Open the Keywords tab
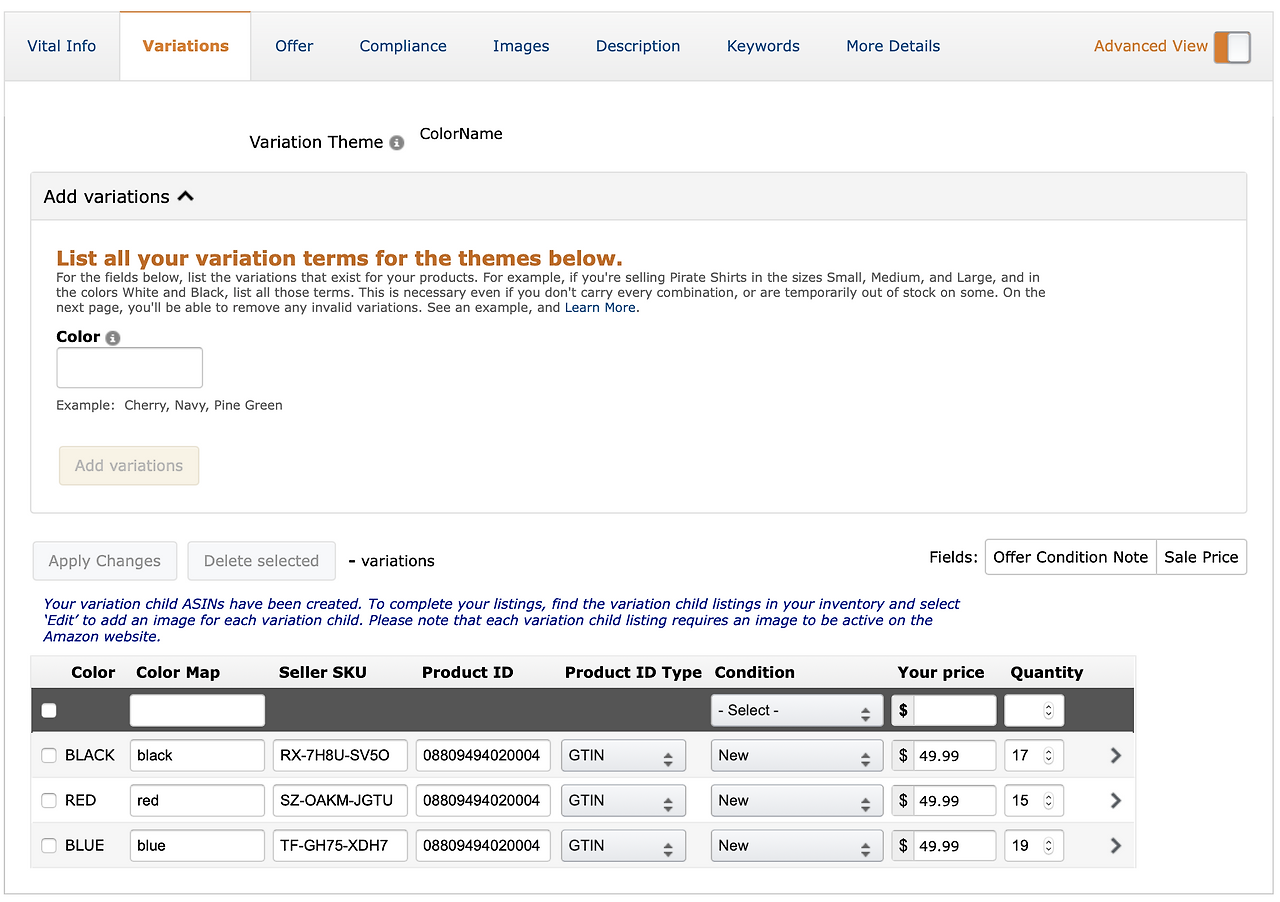This screenshot has height=902, width=1280. [x=763, y=46]
